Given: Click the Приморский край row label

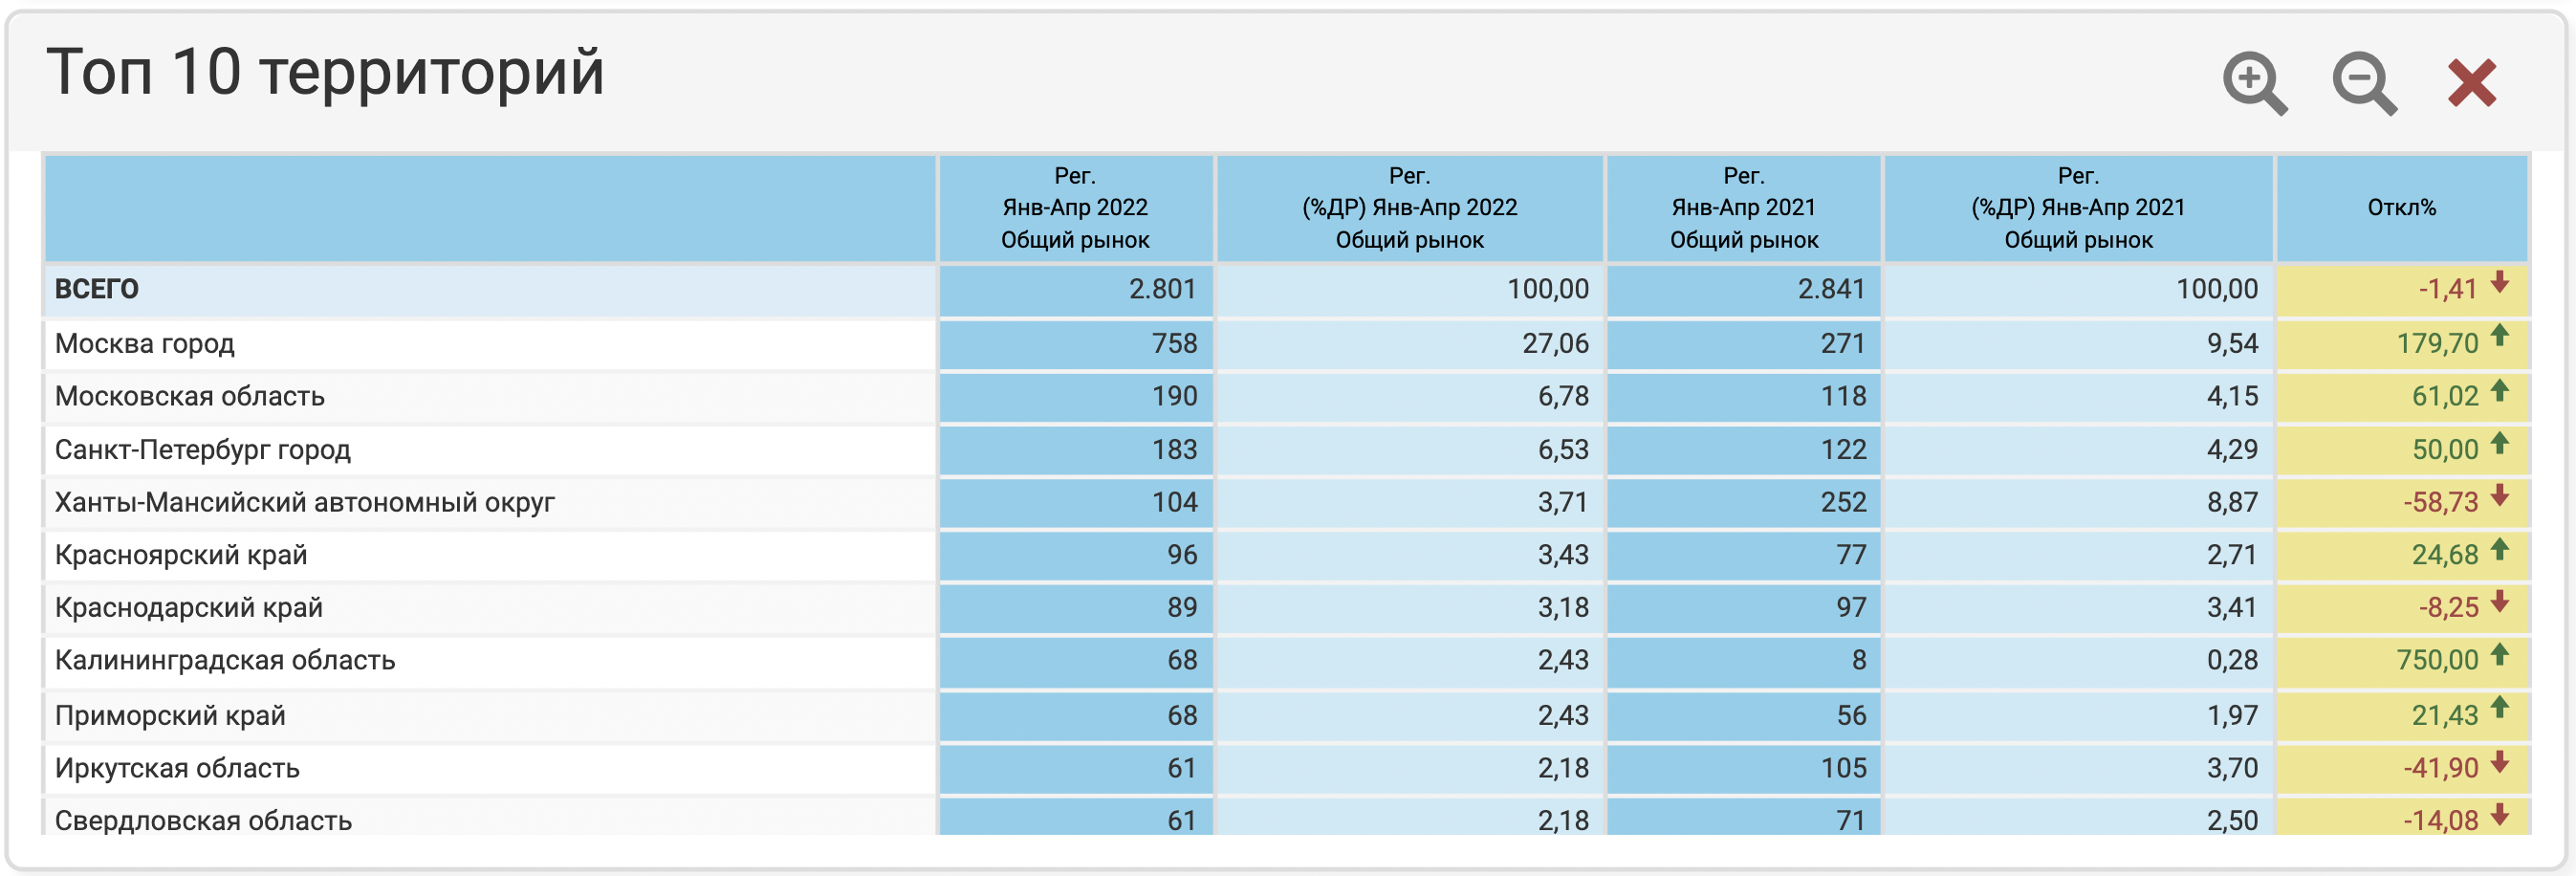Looking at the screenshot, I should click(x=170, y=716).
